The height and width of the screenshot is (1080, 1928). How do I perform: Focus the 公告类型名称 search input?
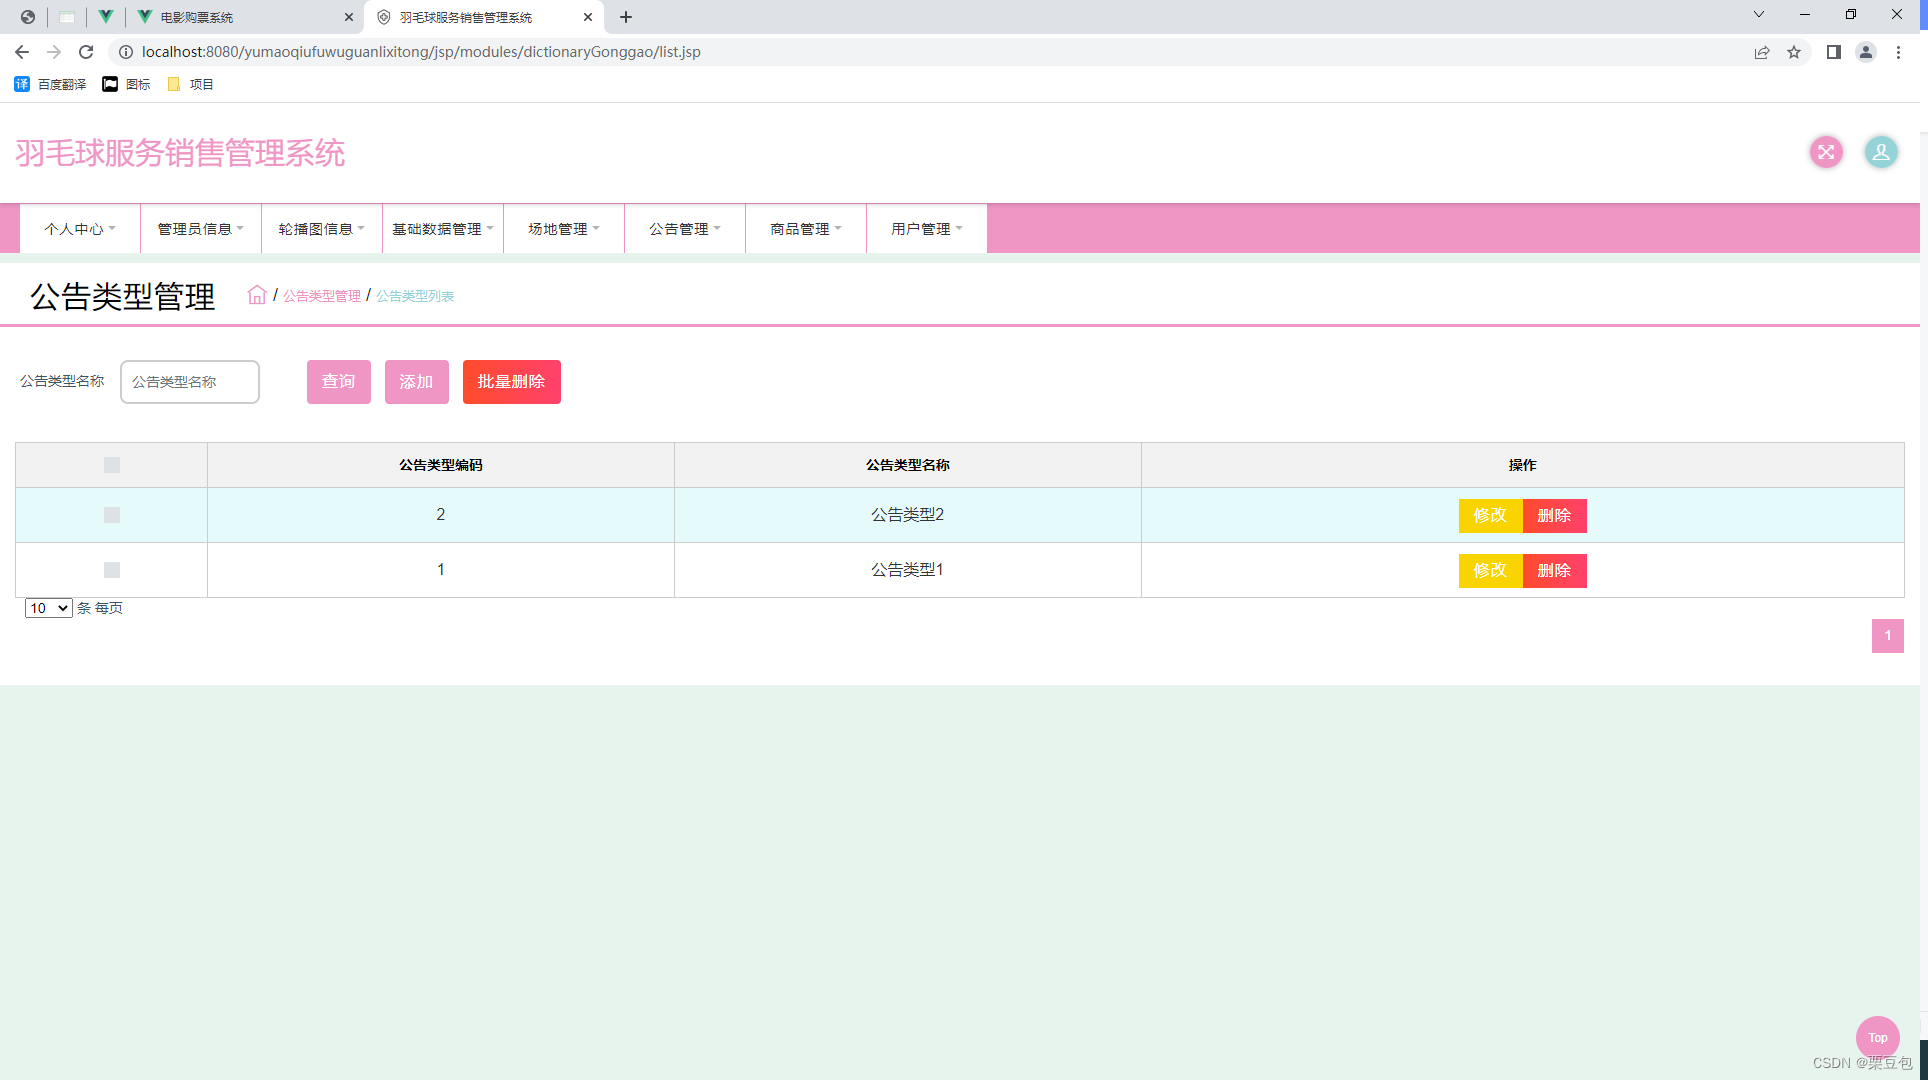(190, 382)
